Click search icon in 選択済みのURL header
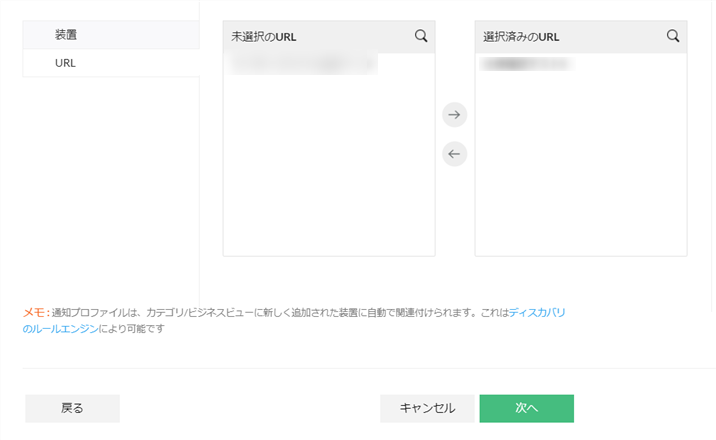The width and height of the screenshot is (716, 440). 673,36
